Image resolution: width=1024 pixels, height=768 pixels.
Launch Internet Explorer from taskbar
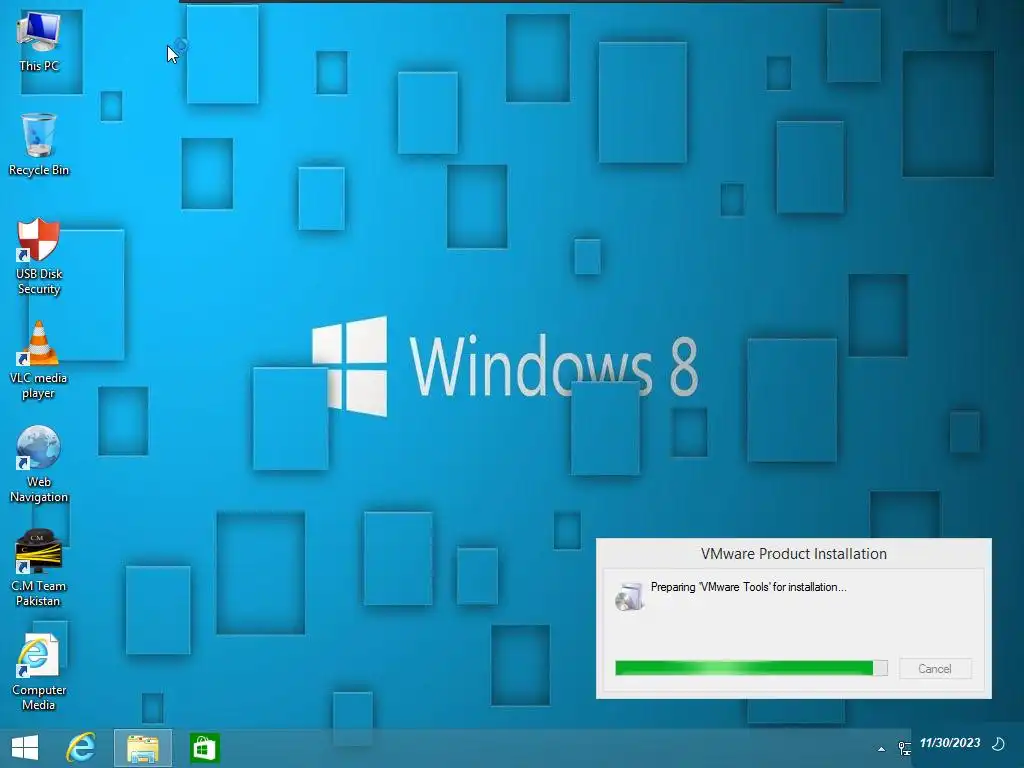tap(81, 748)
